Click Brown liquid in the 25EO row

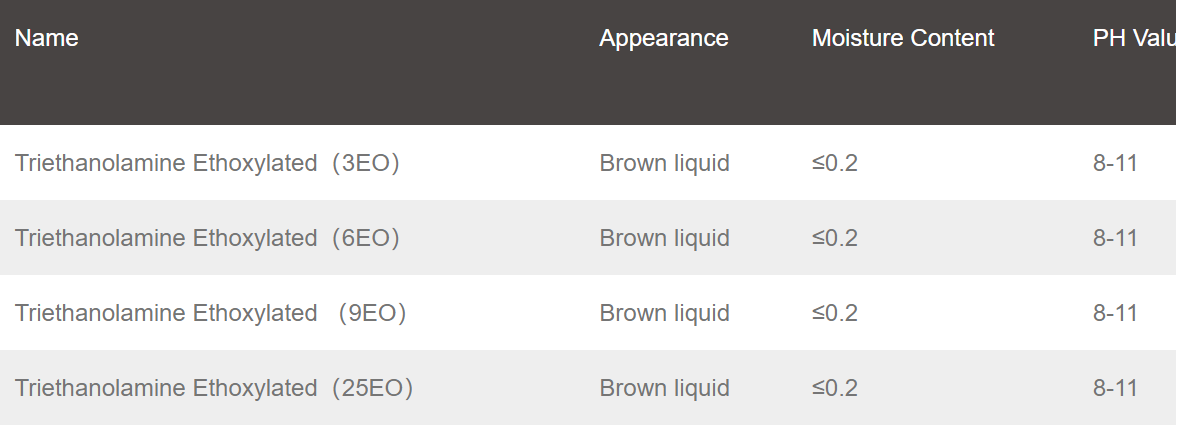pos(664,388)
